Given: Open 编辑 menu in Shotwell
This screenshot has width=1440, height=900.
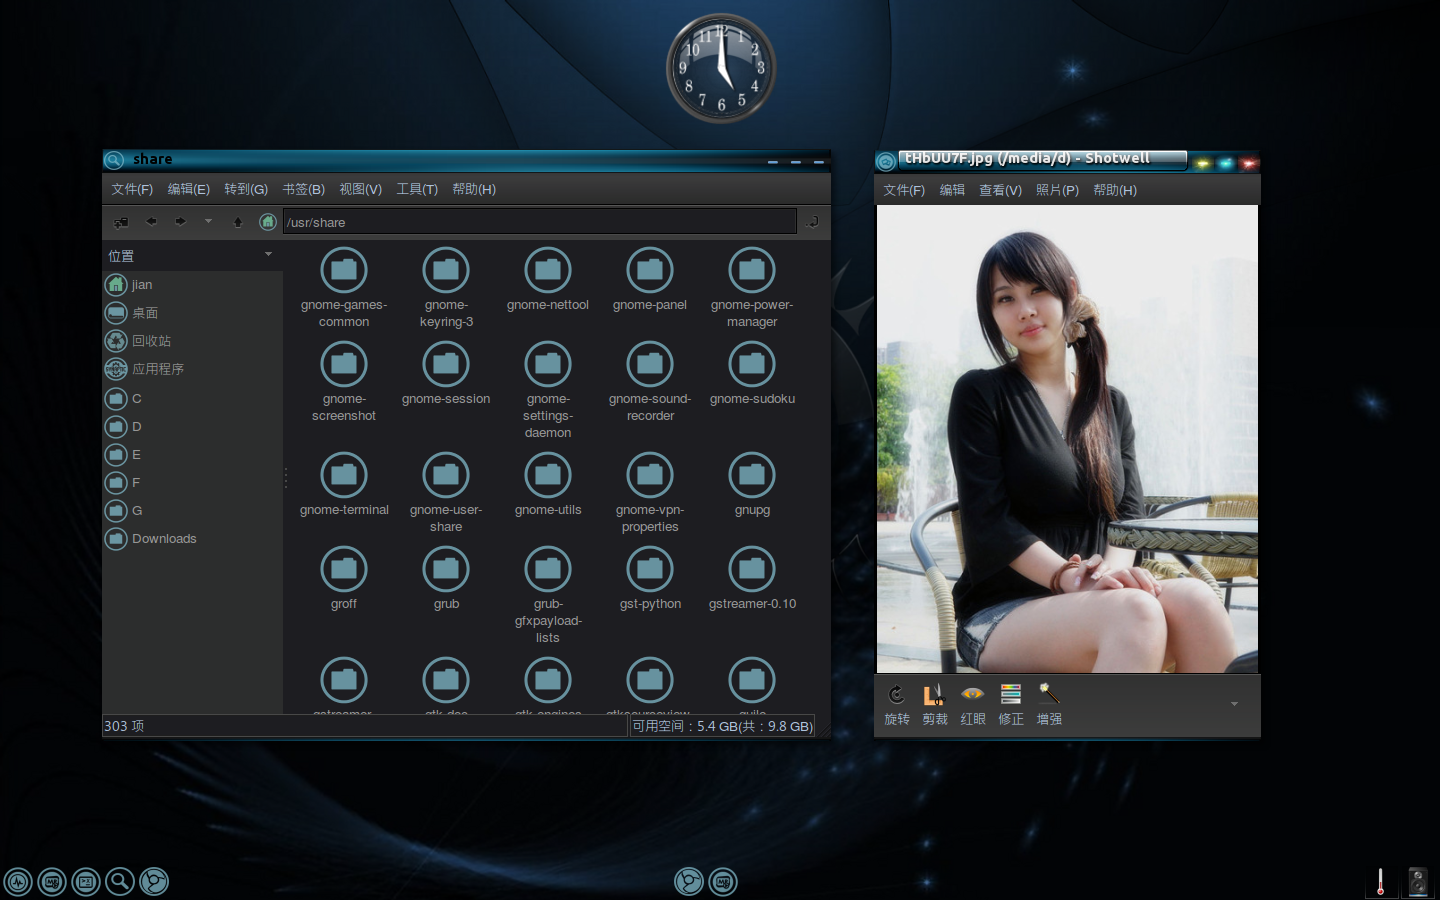Looking at the screenshot, I should (952, 190).
